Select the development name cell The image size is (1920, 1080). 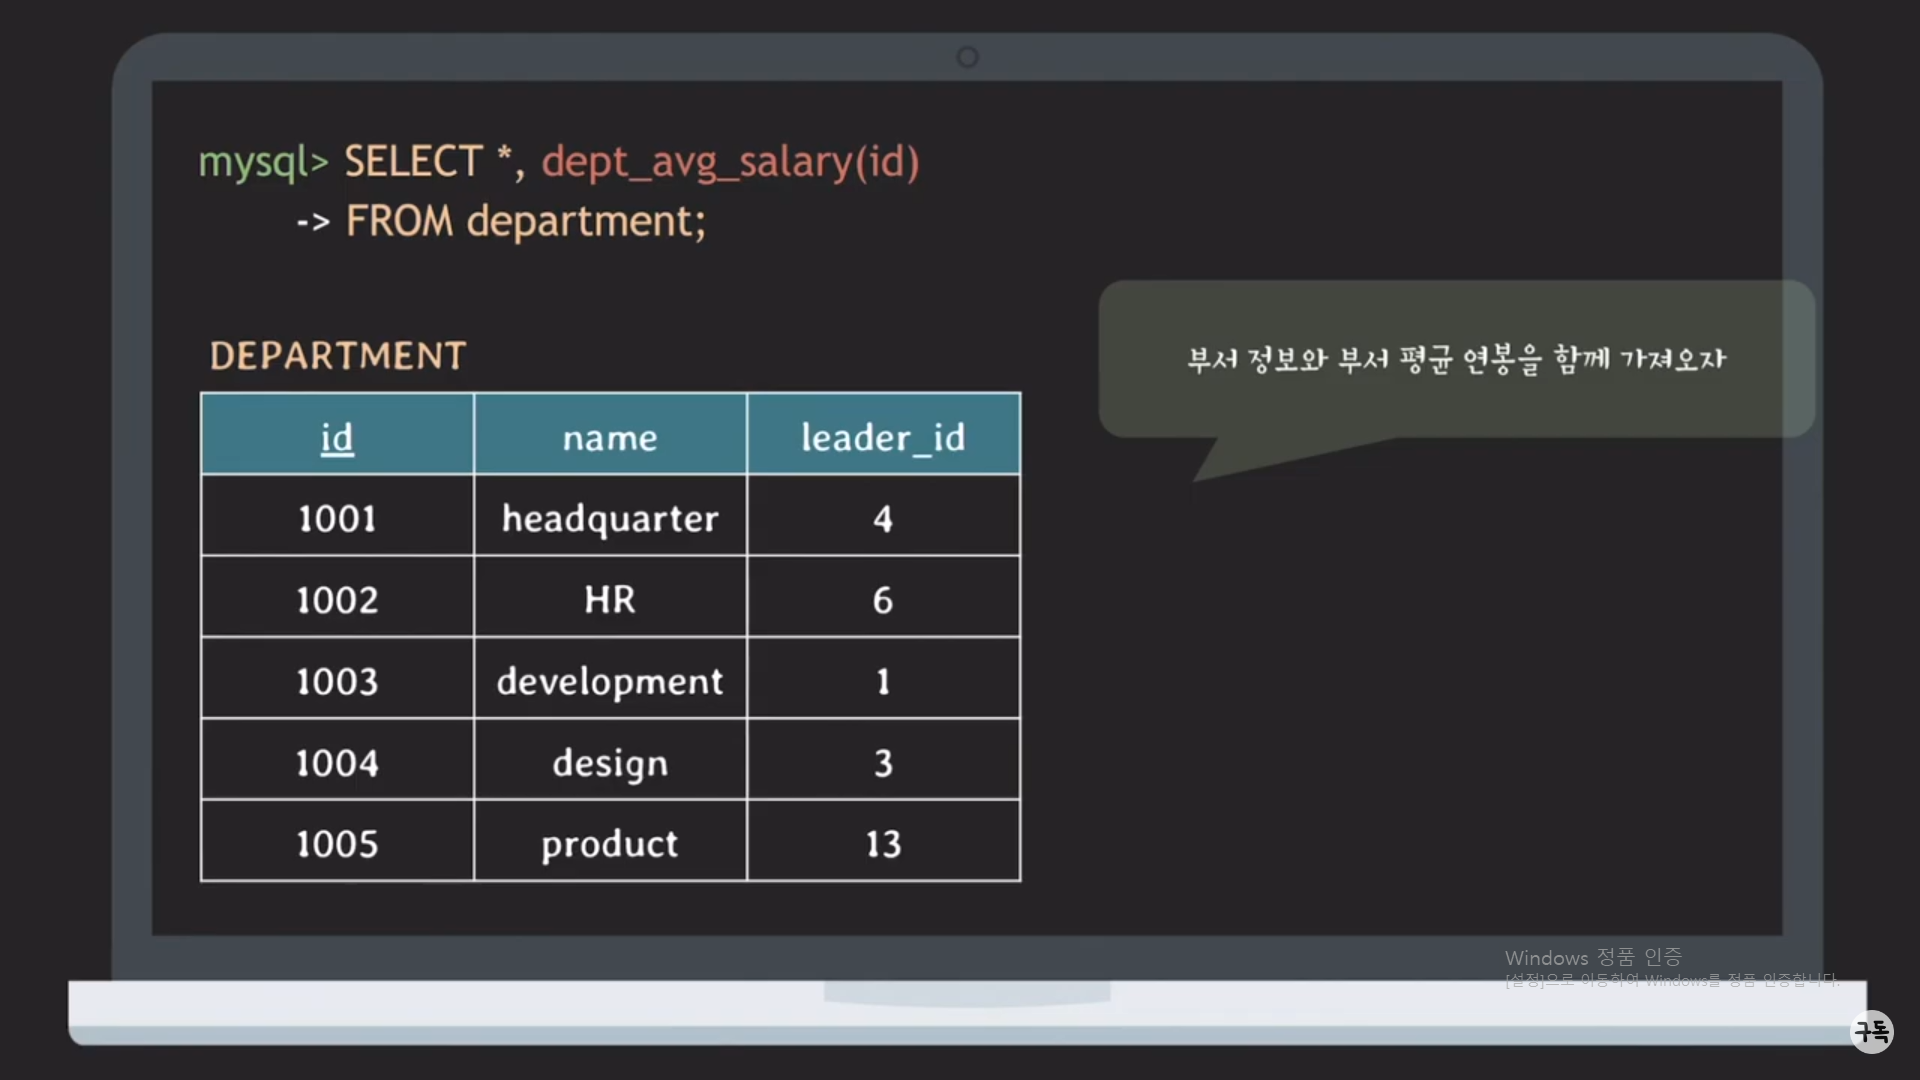(609, 681)
